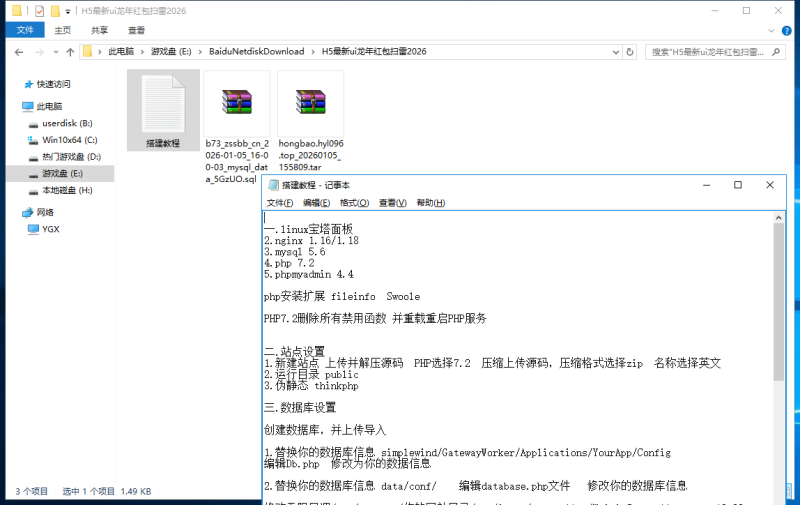
Task: Click the '3.伪静态 thinkphp' line
Action: (311, 386)
